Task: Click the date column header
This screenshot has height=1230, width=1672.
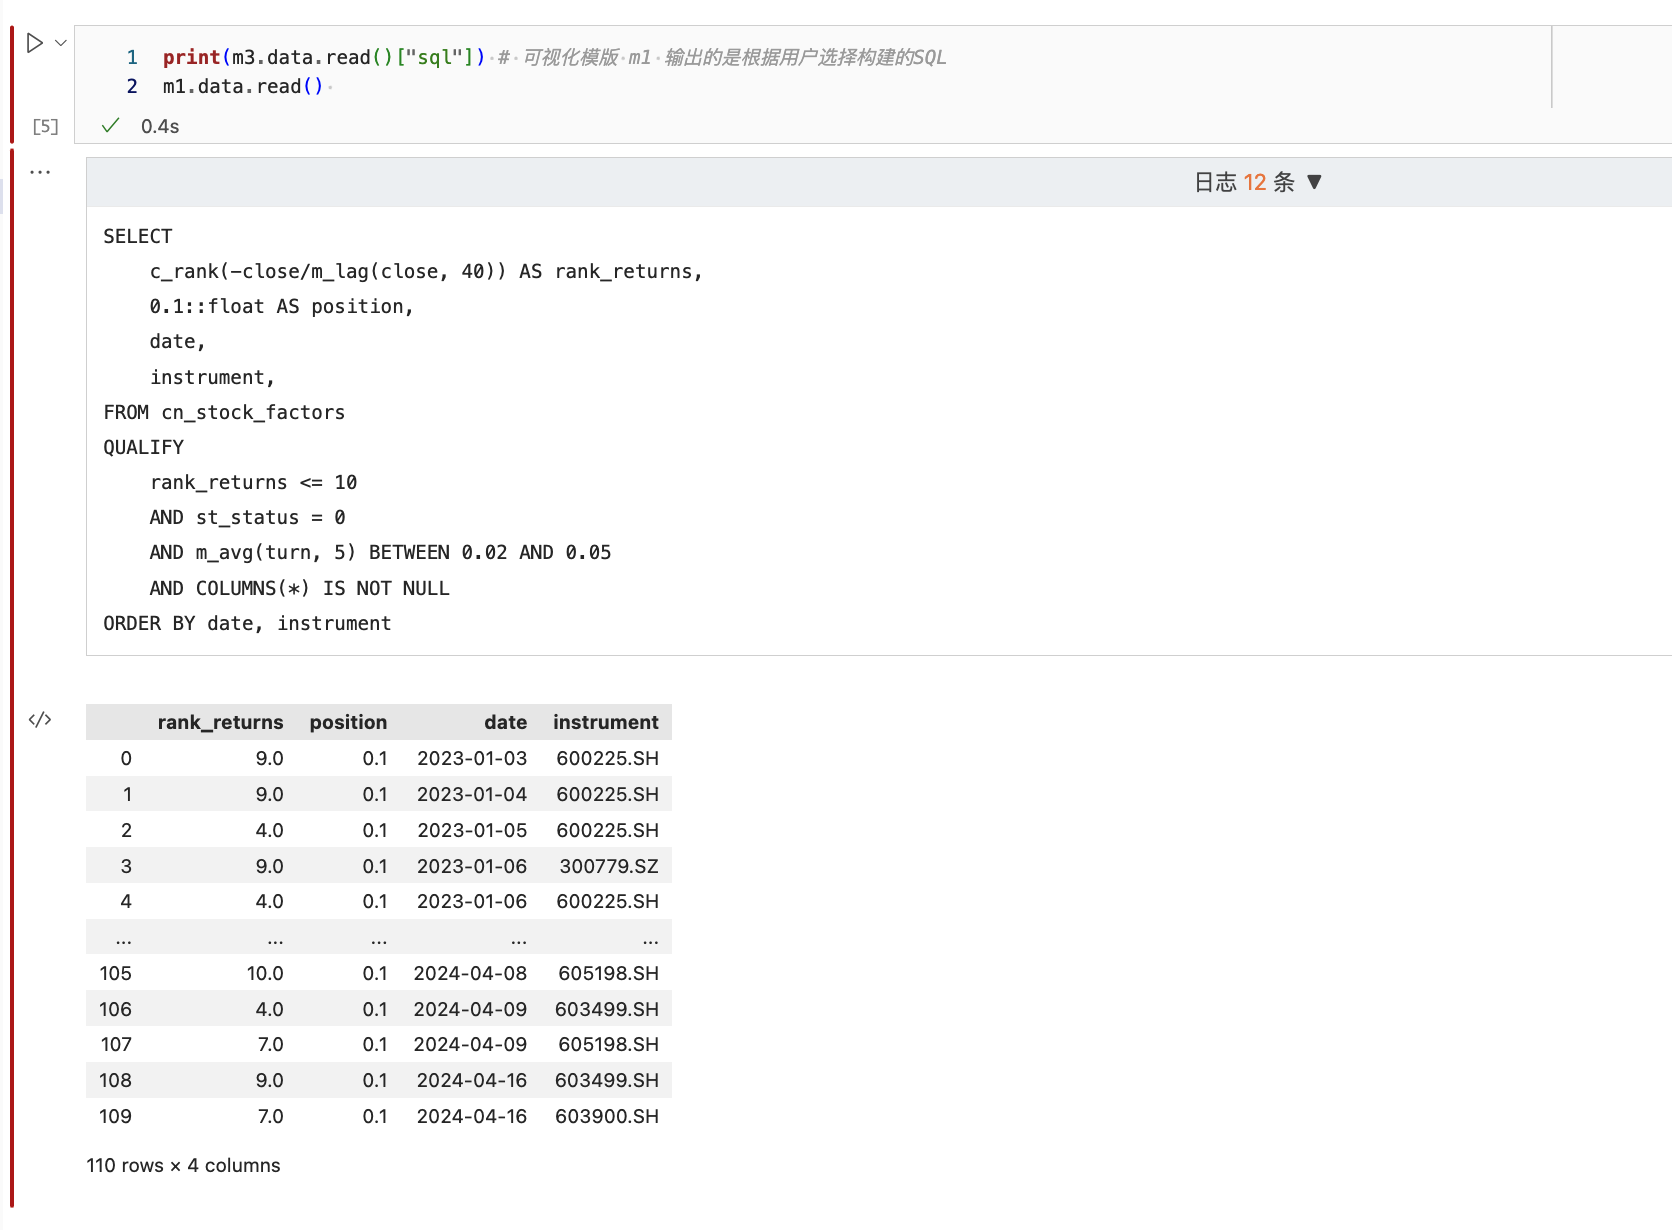Action: (x=505, y=722)
